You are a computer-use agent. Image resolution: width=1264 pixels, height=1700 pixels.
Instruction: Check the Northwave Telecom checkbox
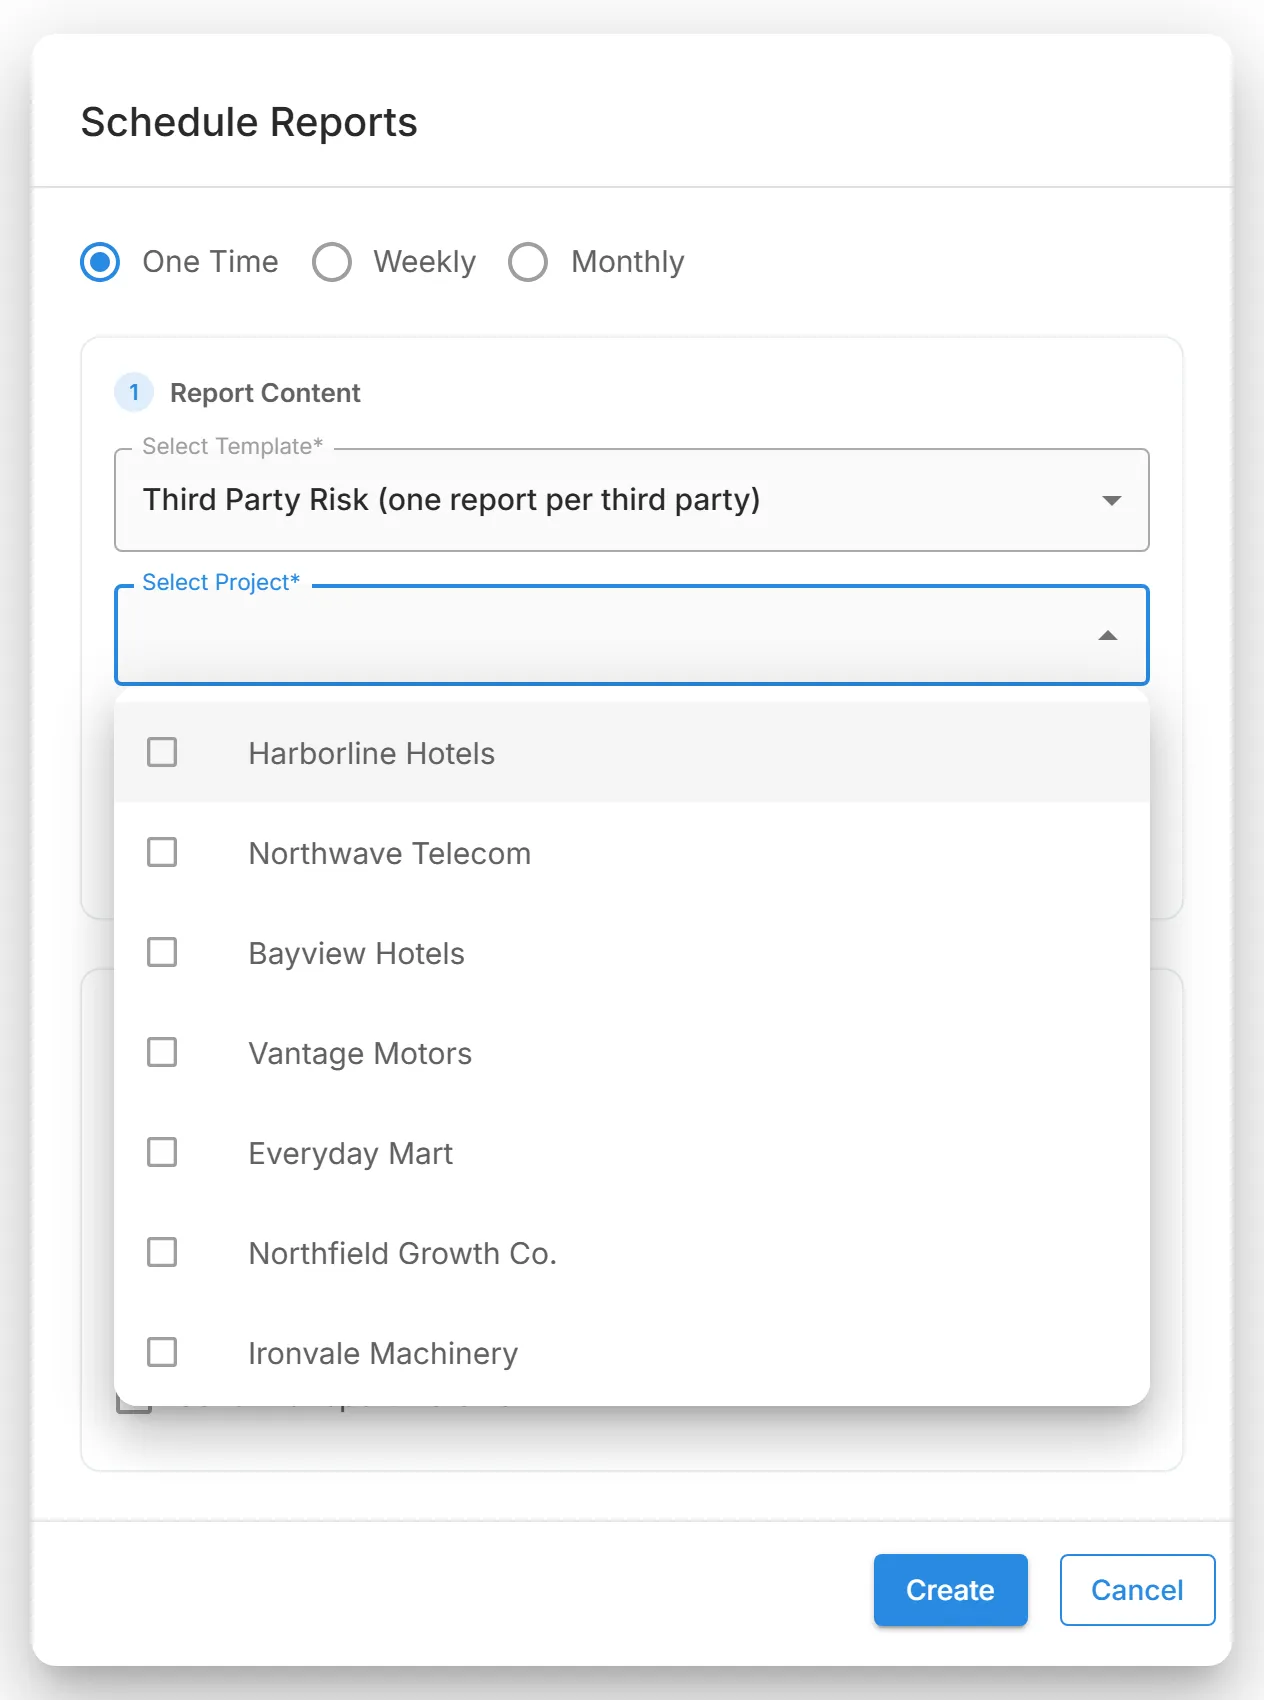click(x=162, y=852)
